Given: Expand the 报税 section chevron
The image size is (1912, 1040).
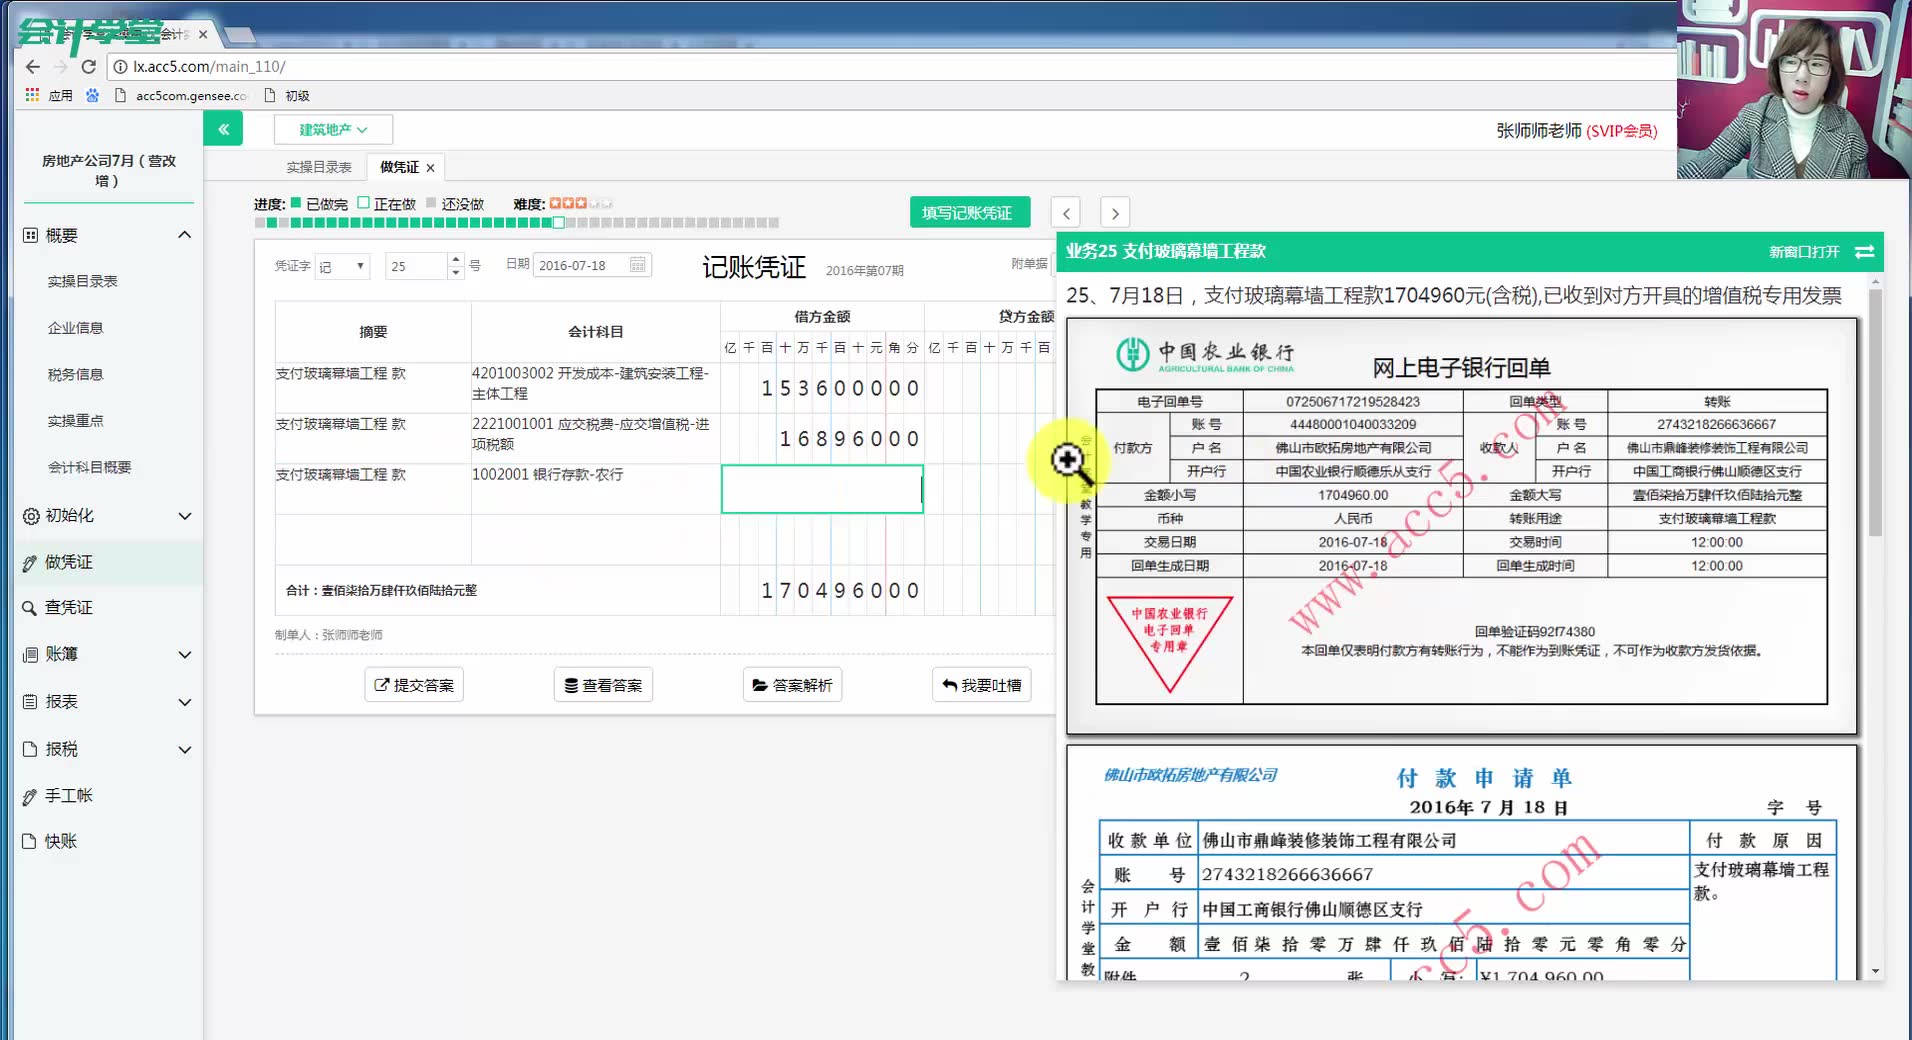Looking at the screenshot, I should click(x=185, y=749).
